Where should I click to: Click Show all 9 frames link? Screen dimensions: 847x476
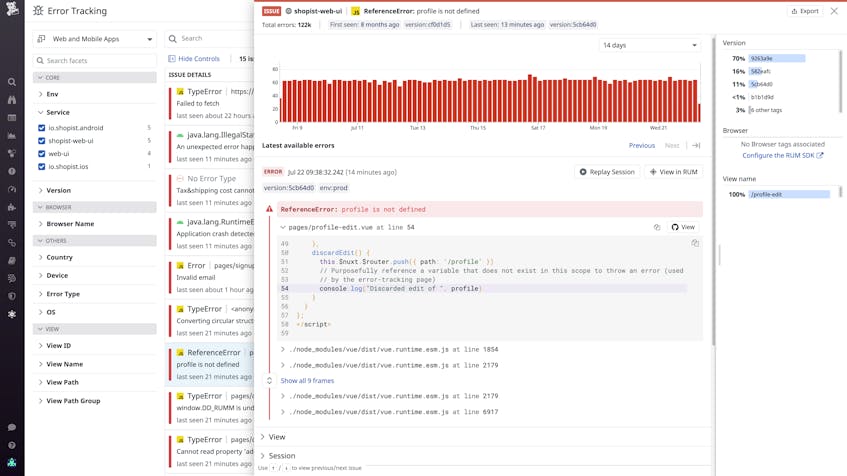307,380
